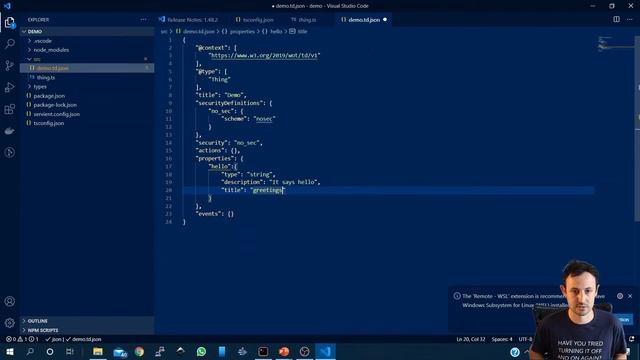Click UTF-8 encoding status item
The height and width of the screenshot is (360, 640).
coord(525,339)
